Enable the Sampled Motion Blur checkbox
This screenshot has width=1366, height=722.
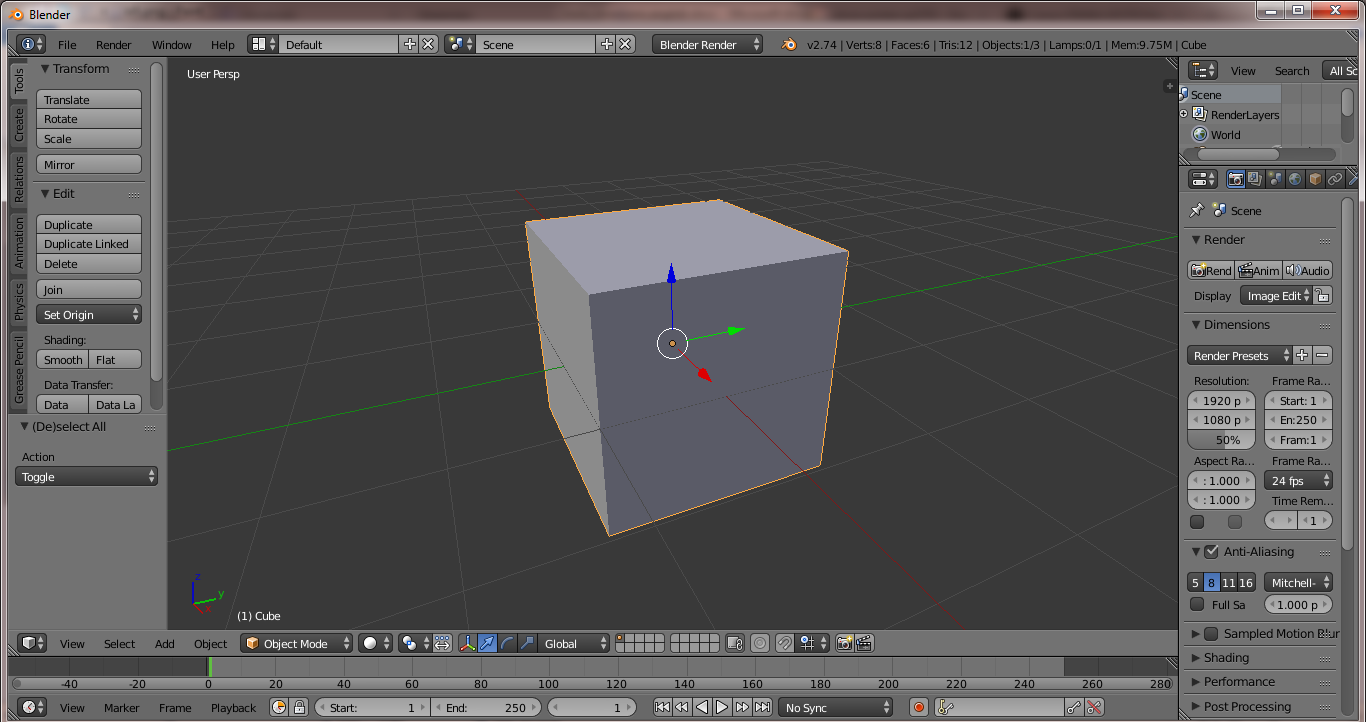pyautogui.click(x=1211, y=633)
